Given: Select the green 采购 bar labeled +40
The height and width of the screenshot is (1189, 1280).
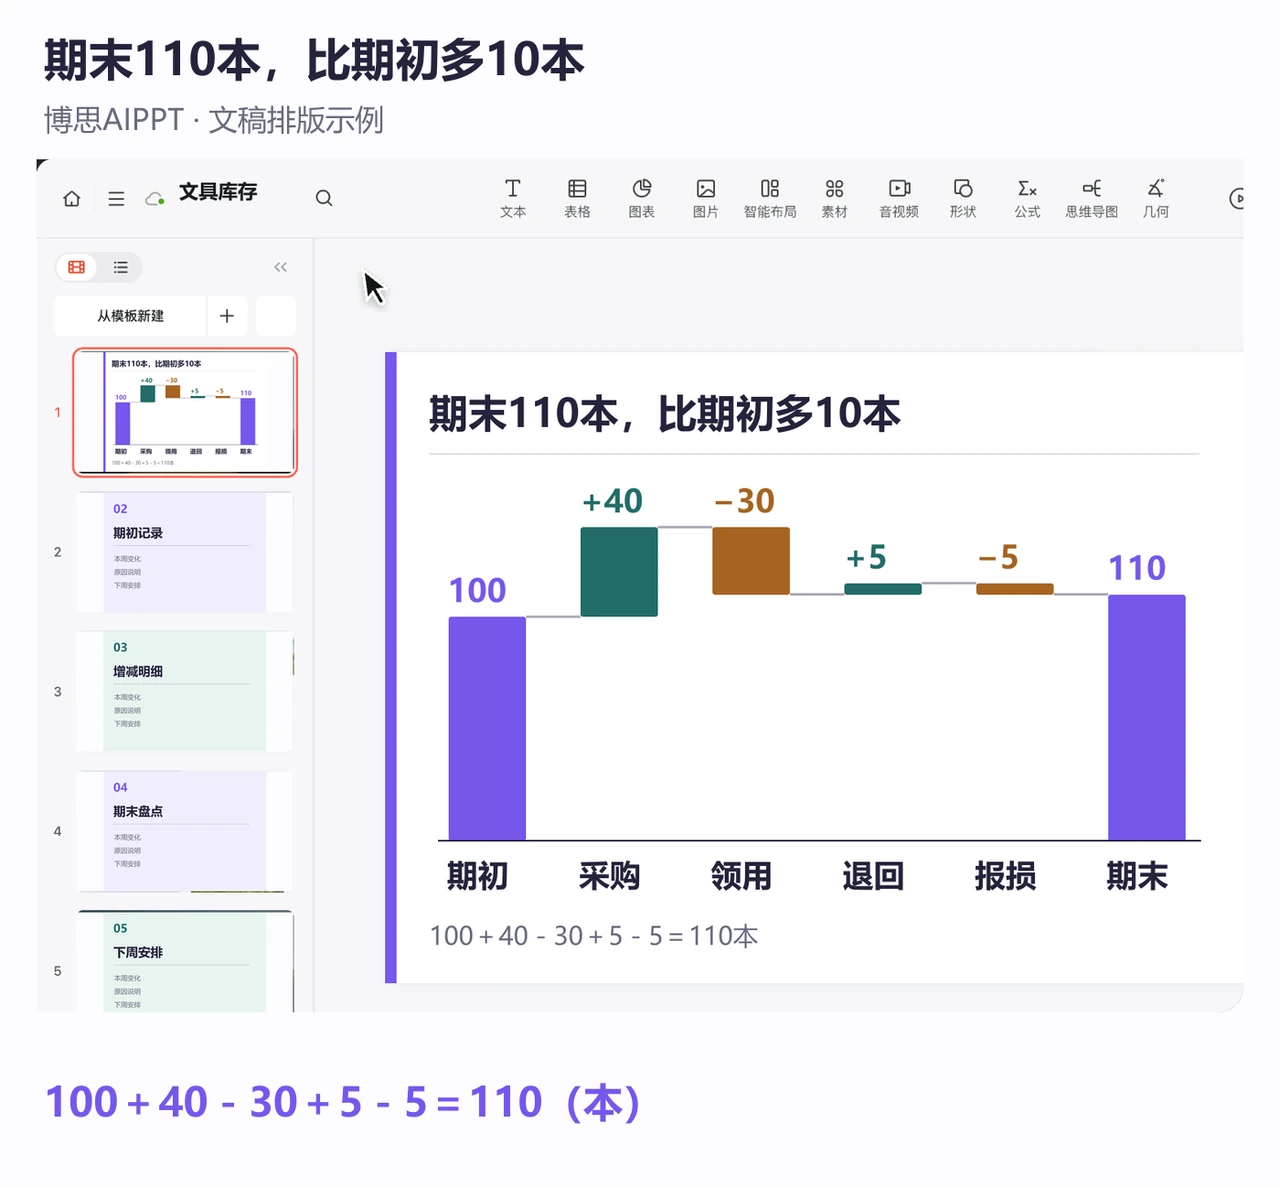Looking at the screenshot, I should click(x=619, y=572).
